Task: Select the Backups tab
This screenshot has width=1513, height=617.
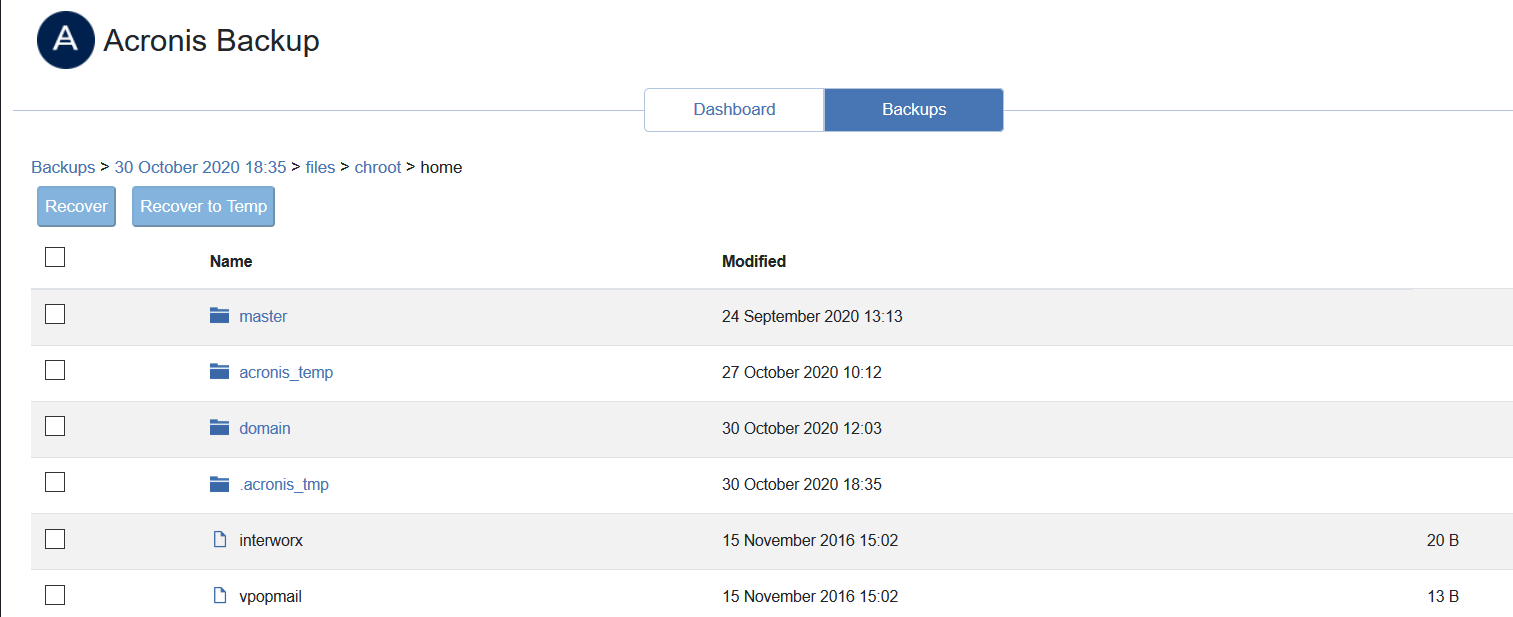Action: pyautogui.click(x=912, y=109)
